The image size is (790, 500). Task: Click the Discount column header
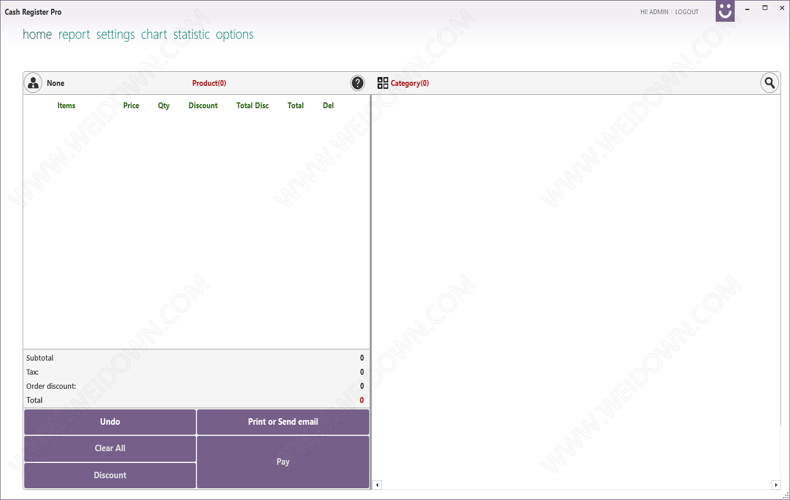[203, 105]
